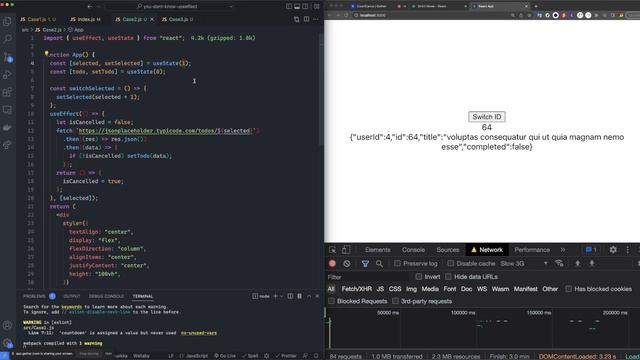Expand more DevTools tabs chevron
640x360 pixels.
(563, 250)
